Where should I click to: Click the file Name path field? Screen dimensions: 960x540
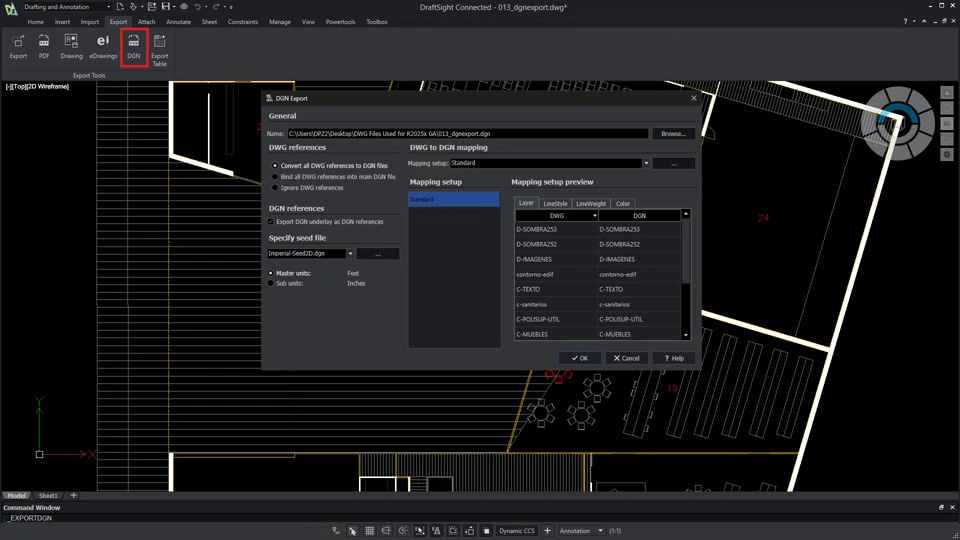coord(468,133)
